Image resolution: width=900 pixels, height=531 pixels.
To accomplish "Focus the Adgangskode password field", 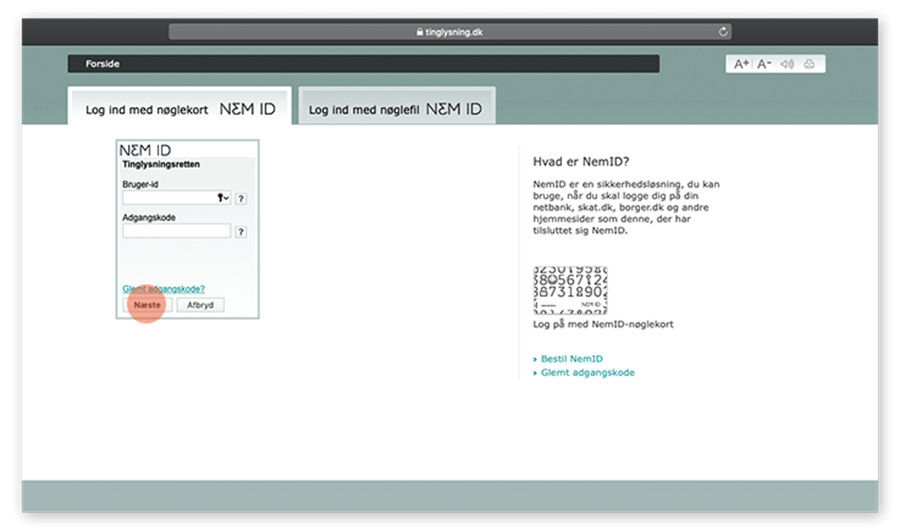I will (176, 231).
